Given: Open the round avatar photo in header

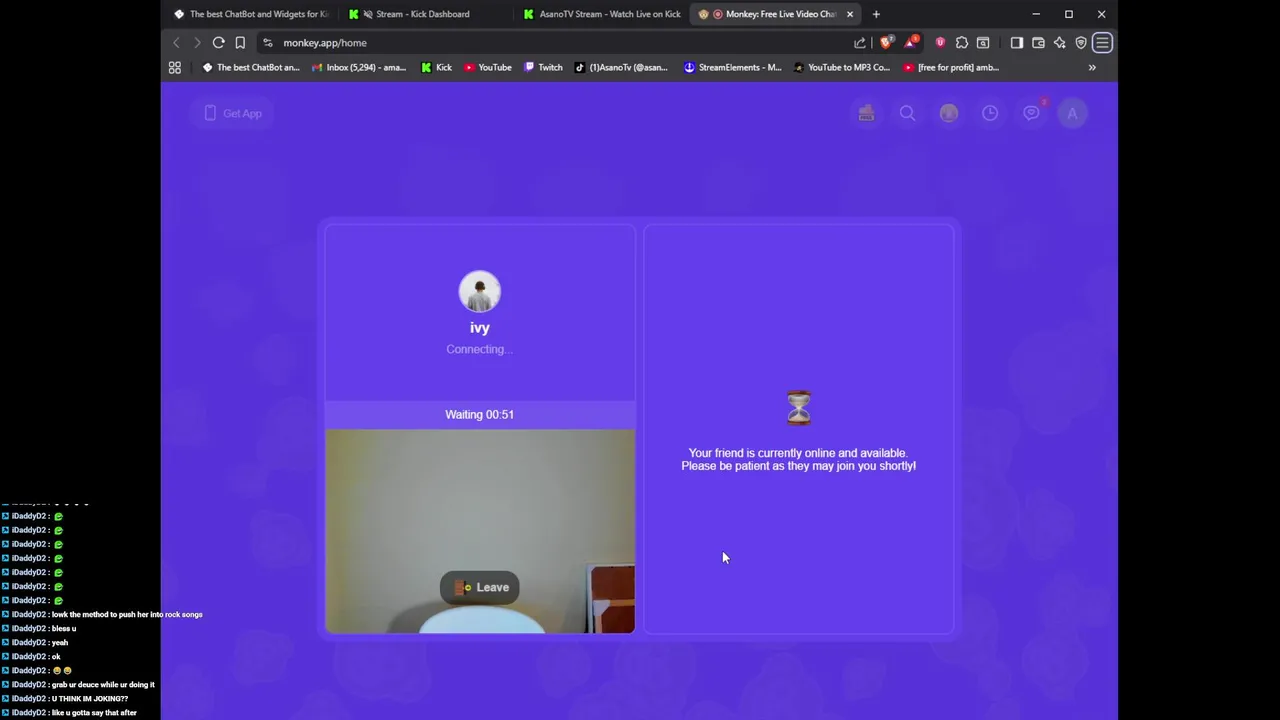Looking at the screenshot, I should pos(949,113).
